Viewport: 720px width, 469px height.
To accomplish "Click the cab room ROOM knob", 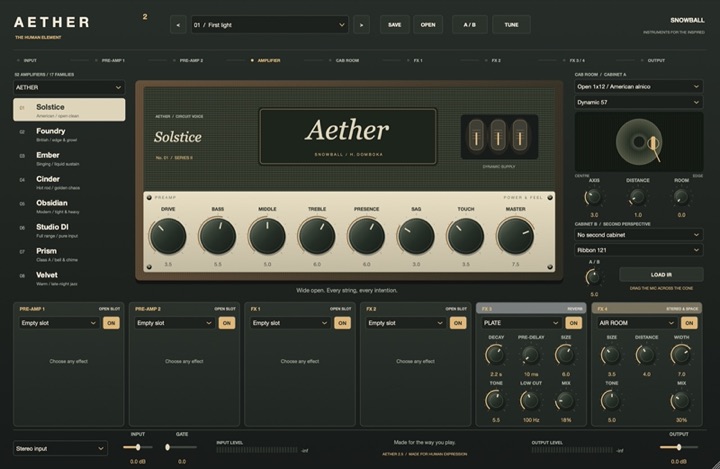I will [681, 198].
